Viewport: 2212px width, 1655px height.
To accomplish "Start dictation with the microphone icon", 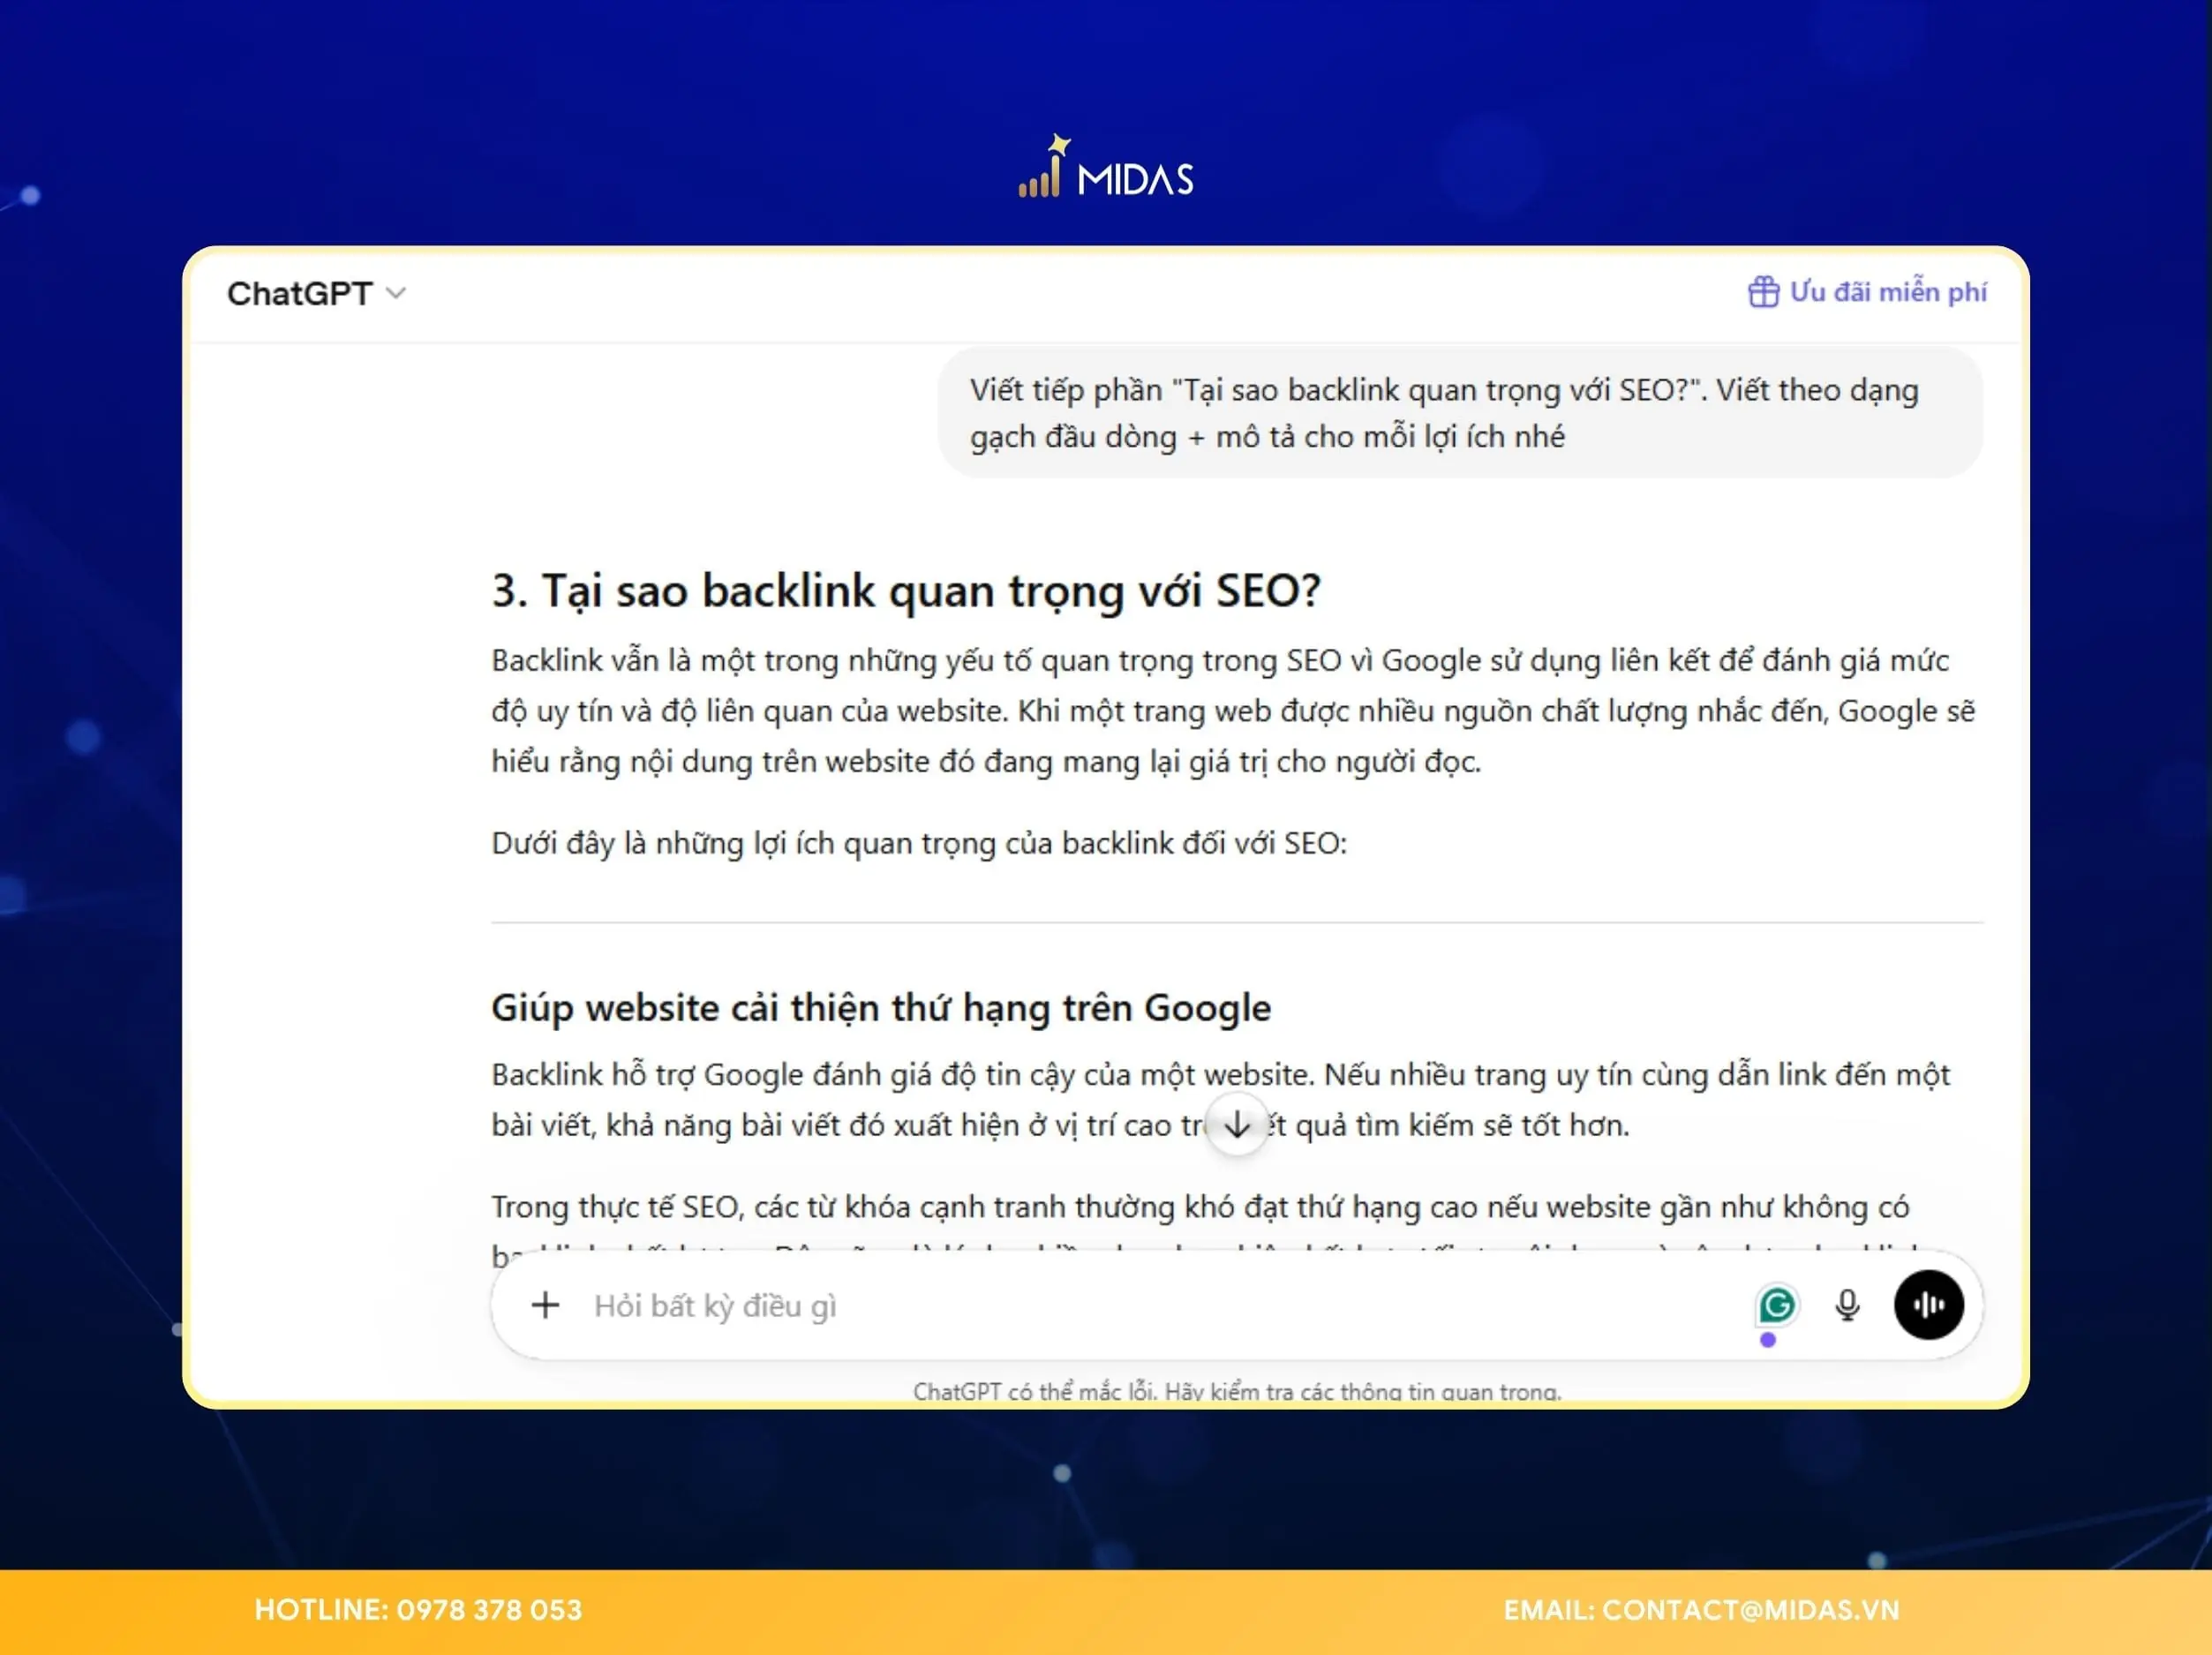I will 1847,1305.
